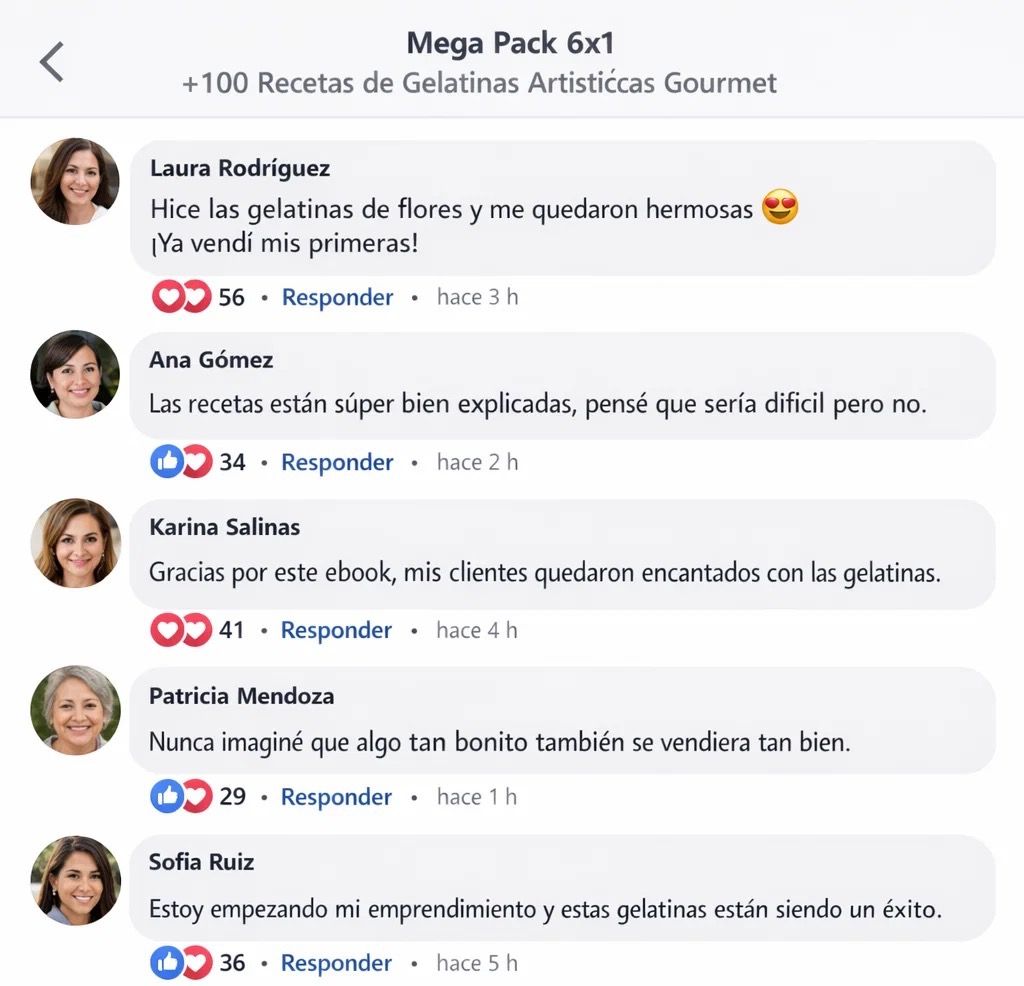Click the name Karina Salinas
The height and width of the screenshot is (986, 1024).
point(225,527)
